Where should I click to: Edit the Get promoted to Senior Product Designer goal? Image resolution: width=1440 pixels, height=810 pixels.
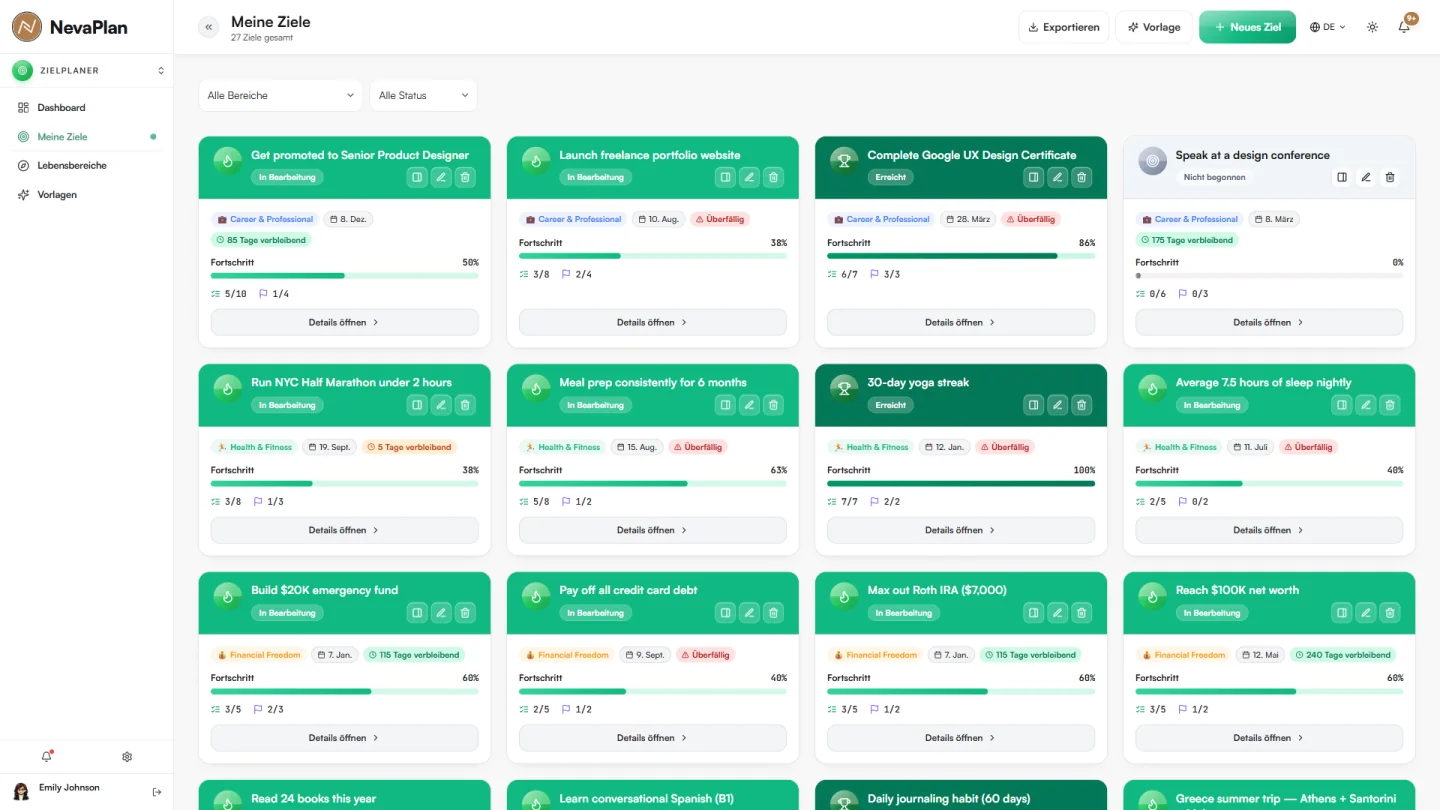tap(441, 177)
